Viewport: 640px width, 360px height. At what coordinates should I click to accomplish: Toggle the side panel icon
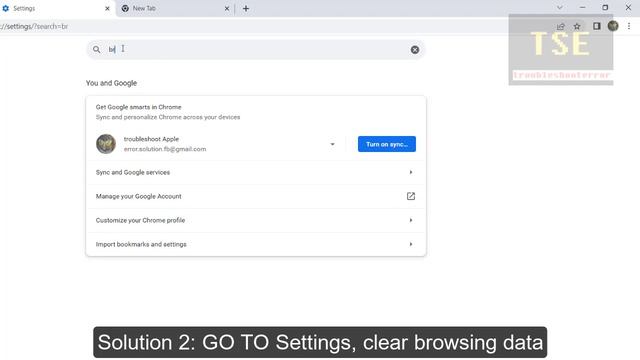pyautogui.click(x=596, y=26)
